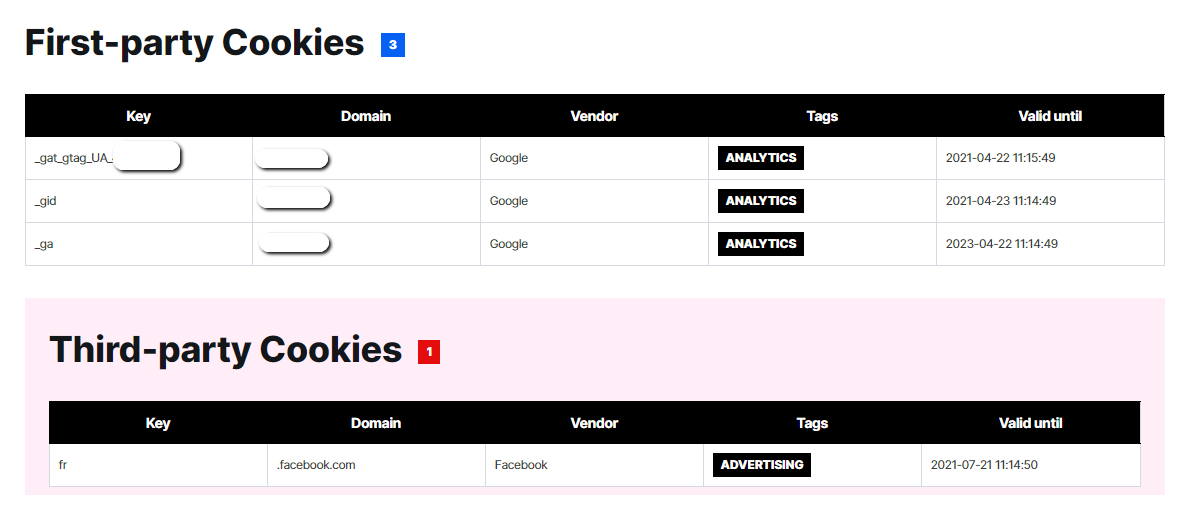Viewport: 1186px width, 525px height.
Task: Click ANALYTICS tag in _gat_gtag row
Action: coord(761,158)
